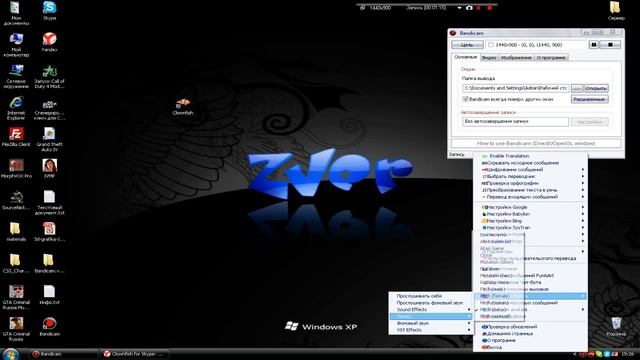
Task: Expand the Фоновый звук submenu arrow
Action: tap(469, 323)
